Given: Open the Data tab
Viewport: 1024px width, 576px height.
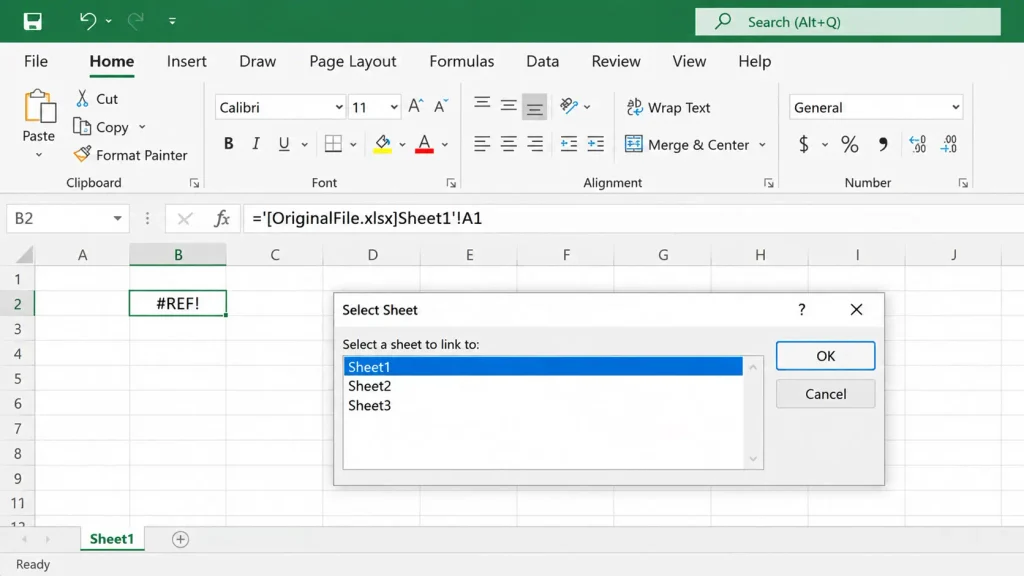Looking at the screenshot, I should coord(543,61).
